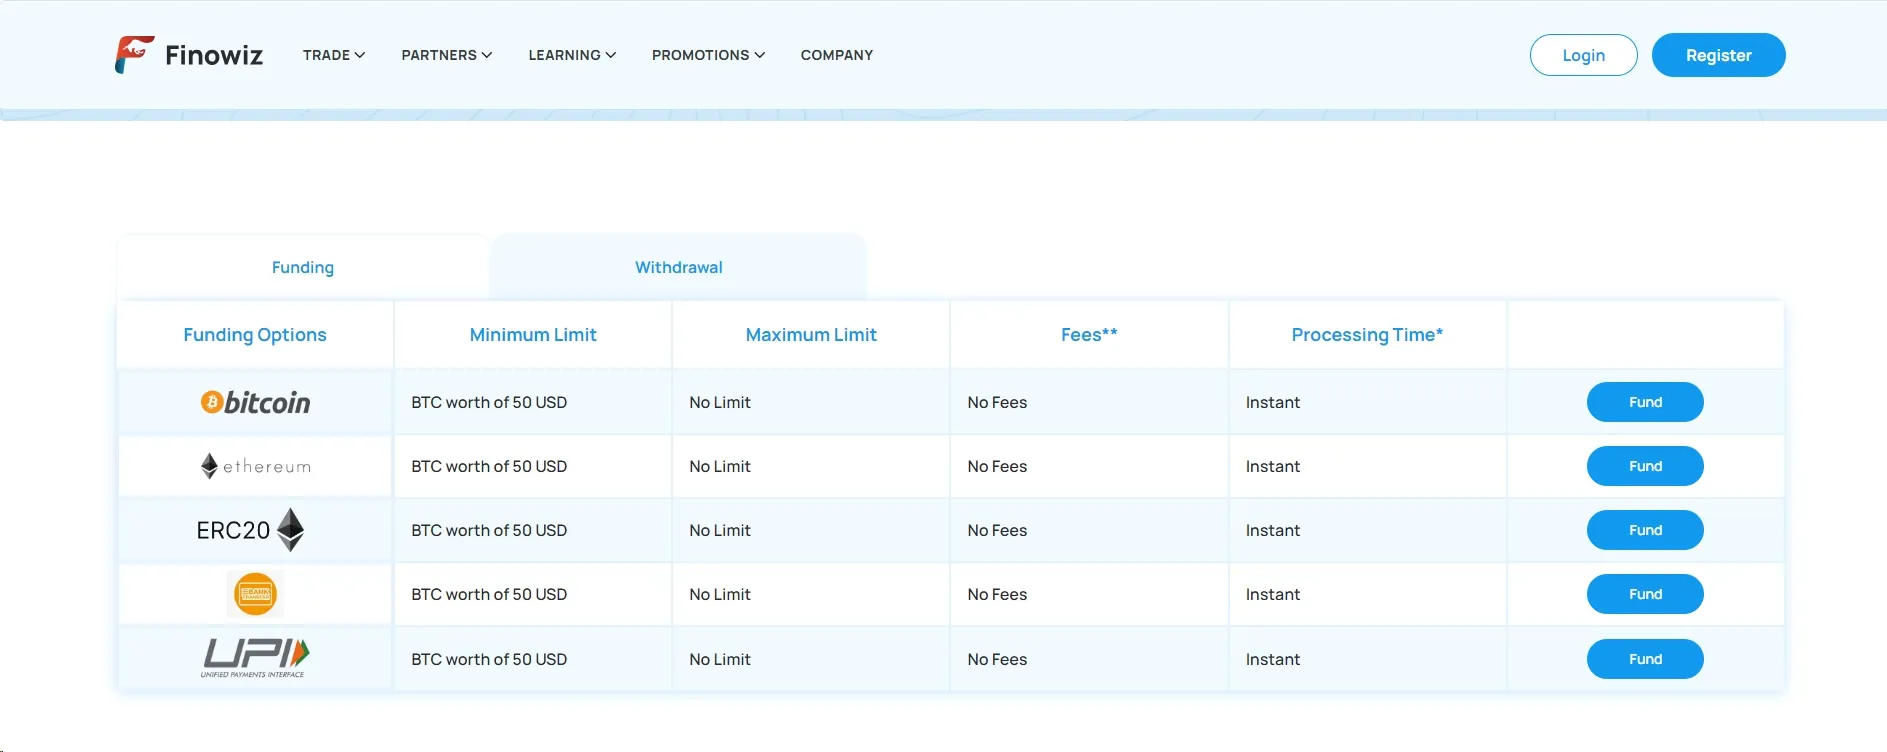Image resolution: width=1887 pixels, height=752 pixels.
Task: Click the UPI logo in funding options
Action: [255, 658]
